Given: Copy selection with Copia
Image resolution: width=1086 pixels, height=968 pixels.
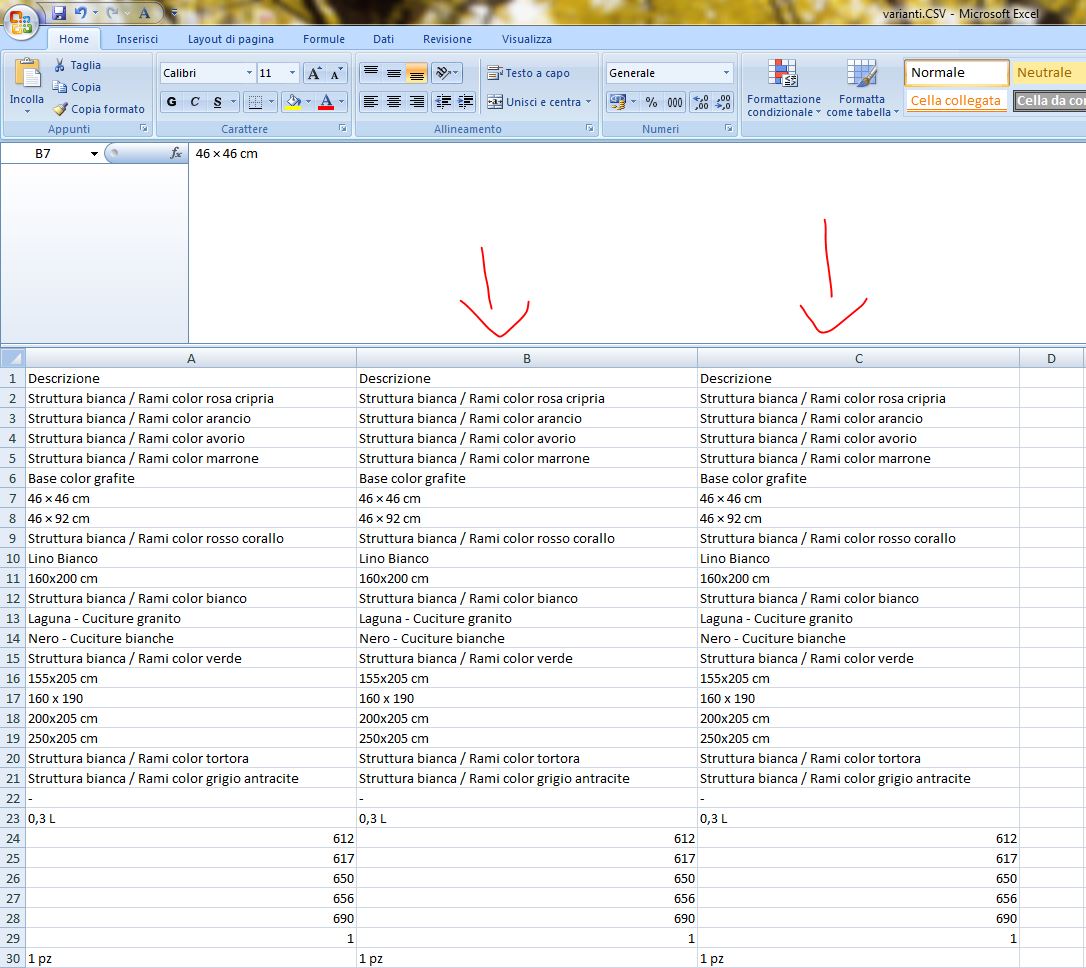Looking at the screenshot, I should [x=77, y=87].
